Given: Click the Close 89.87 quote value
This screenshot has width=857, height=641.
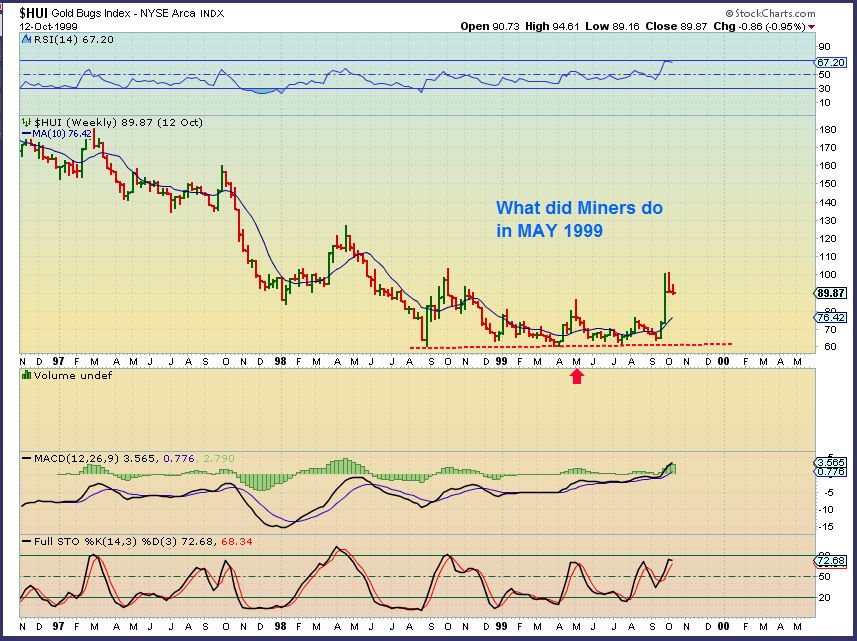Looking at the screenshot, I should tap(694, 26).
